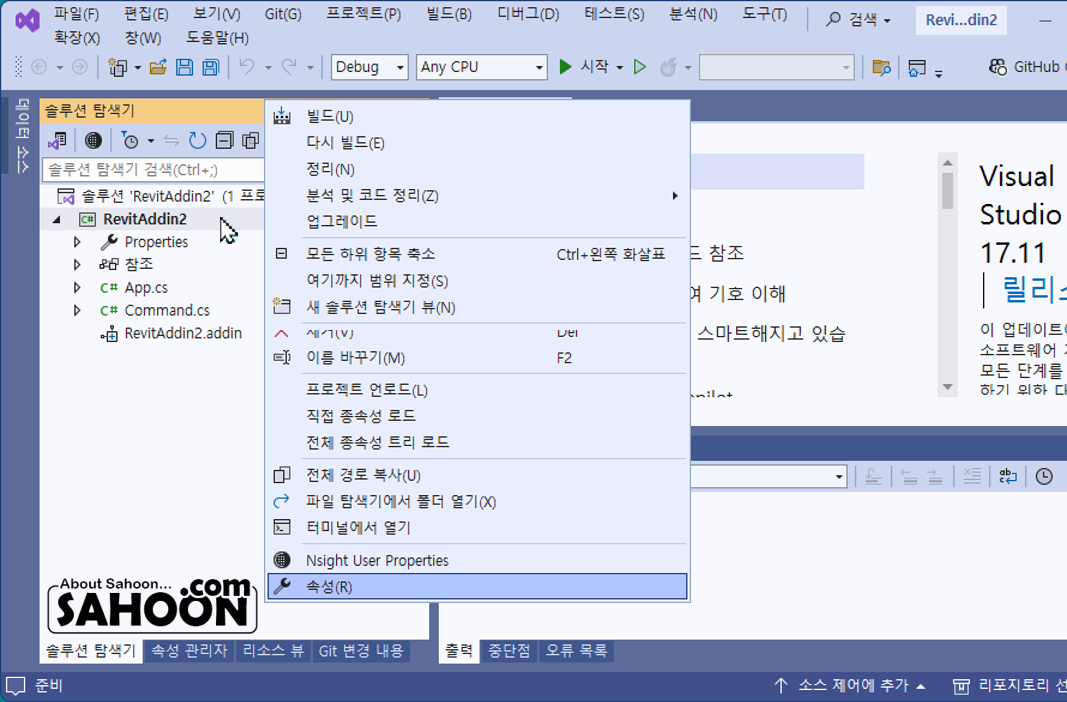Screen dimensions: 1067x702
Task: Switch to the 오류 목록 tab
Action: click(x=576, y=651)
